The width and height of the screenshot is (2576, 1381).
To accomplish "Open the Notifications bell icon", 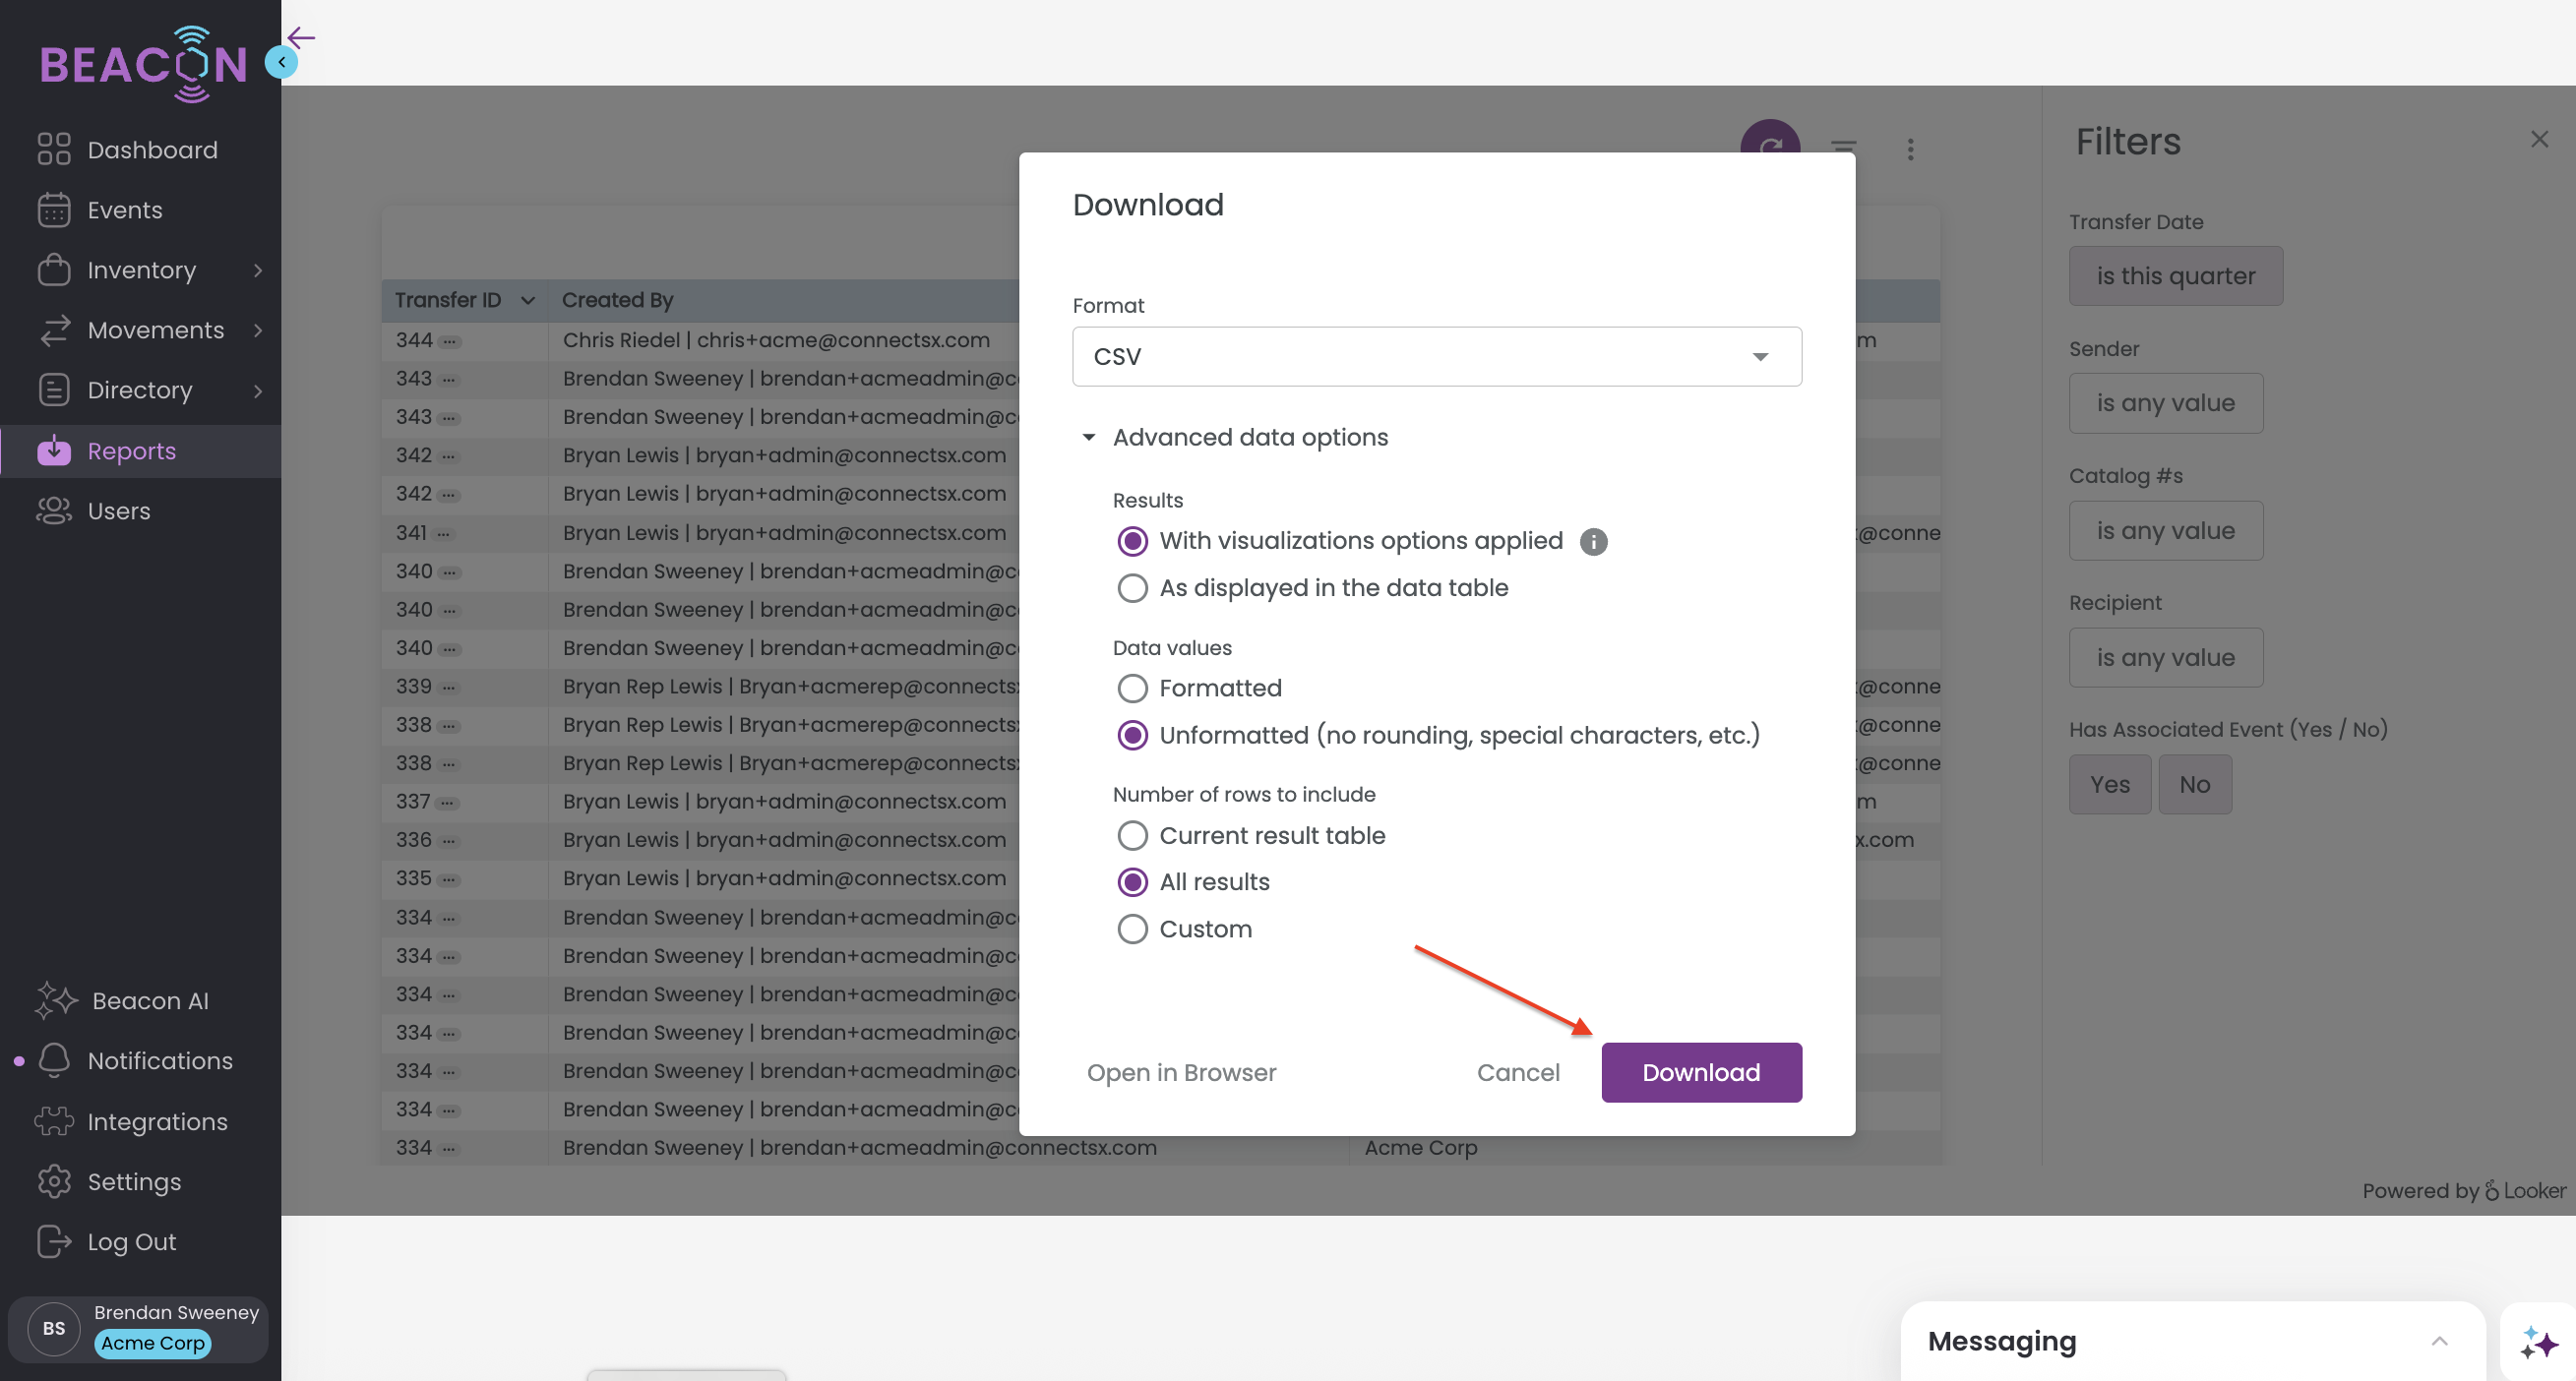I will coord(54,1060).
